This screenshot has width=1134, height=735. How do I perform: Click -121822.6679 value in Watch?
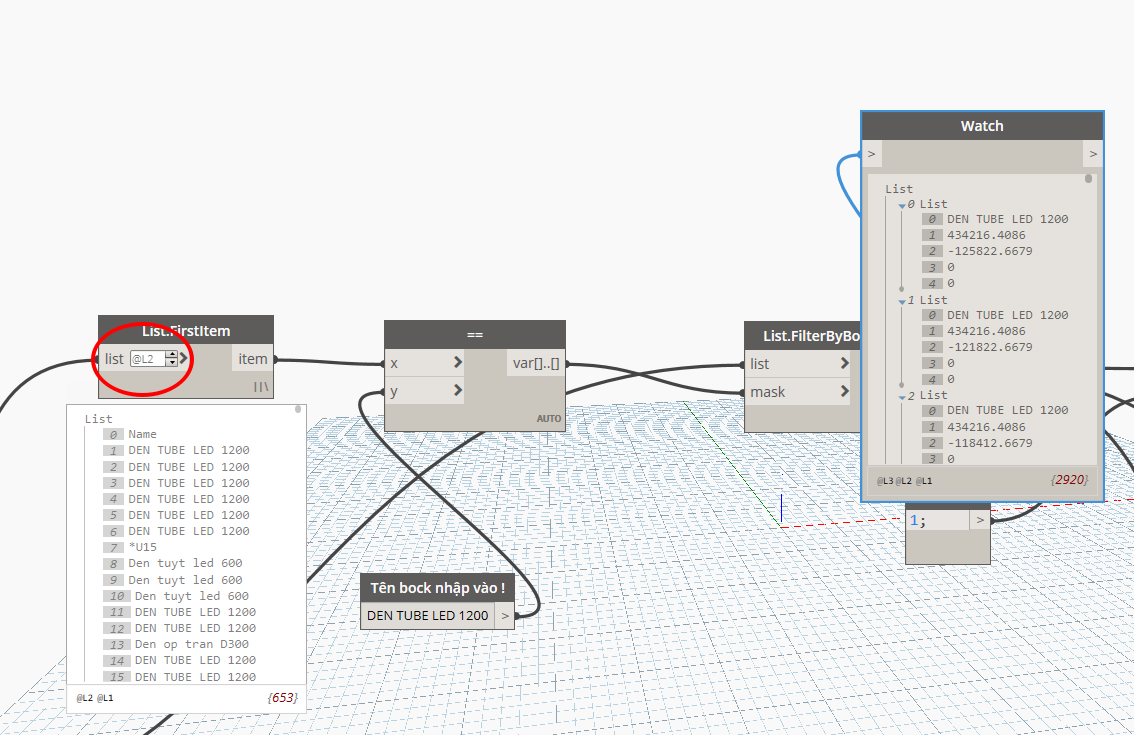pos(990,347)
